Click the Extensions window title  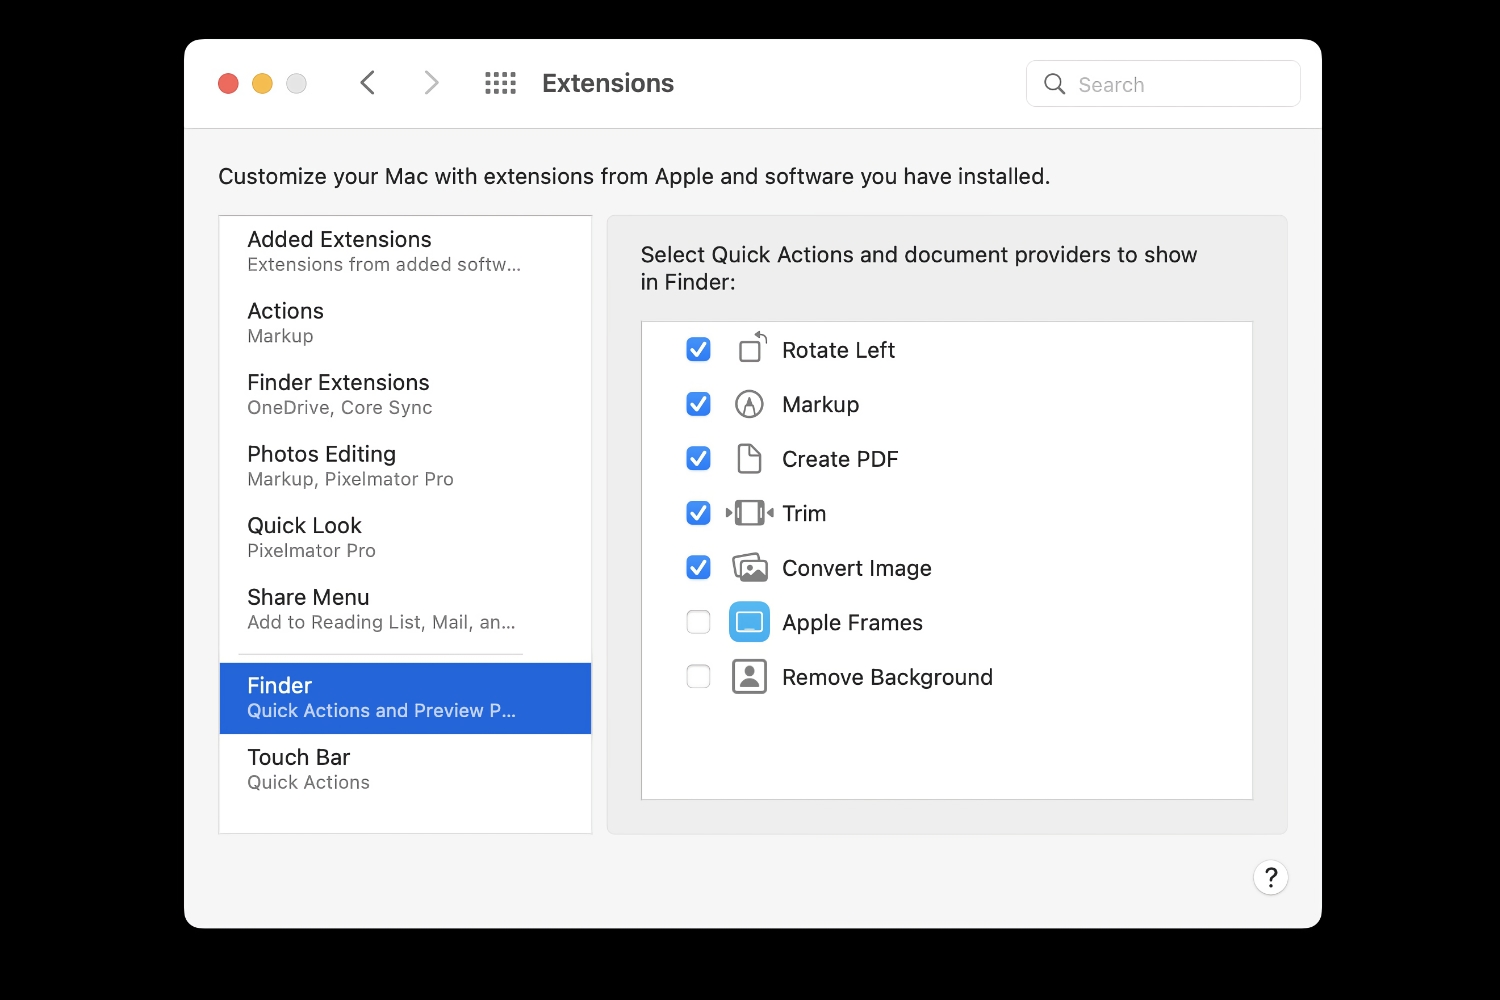[x=608, y=83]
